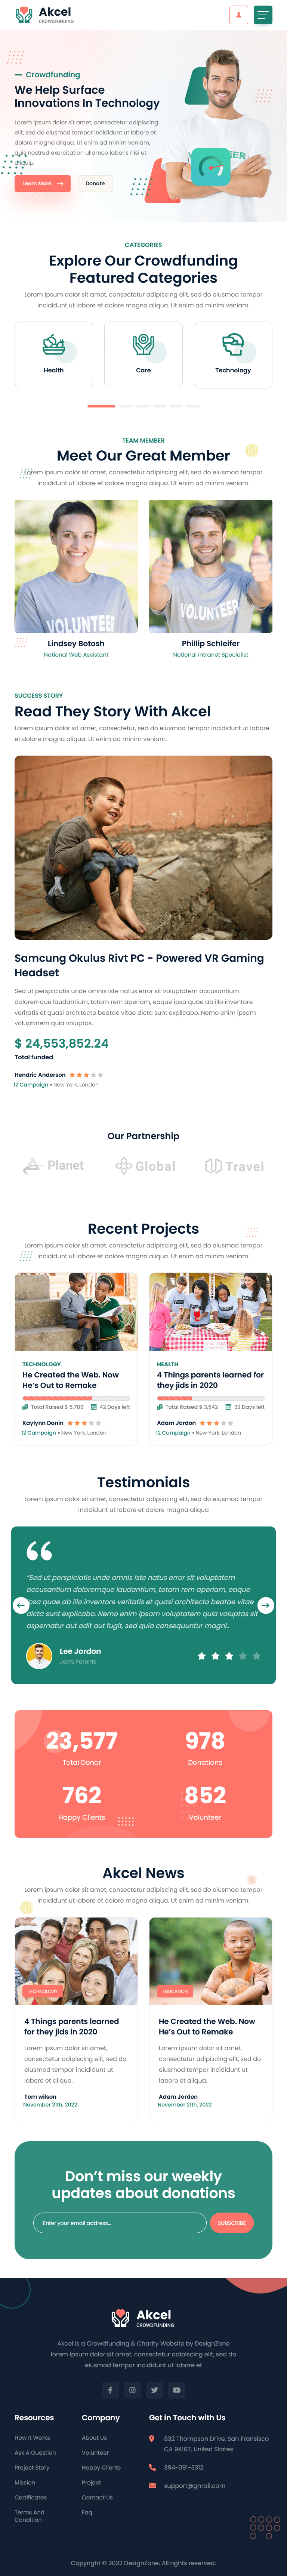Show the previous testimonial with left arrow
Image resolution: width=287 pixels, height=2576 pixels.
coord(21,1605)
